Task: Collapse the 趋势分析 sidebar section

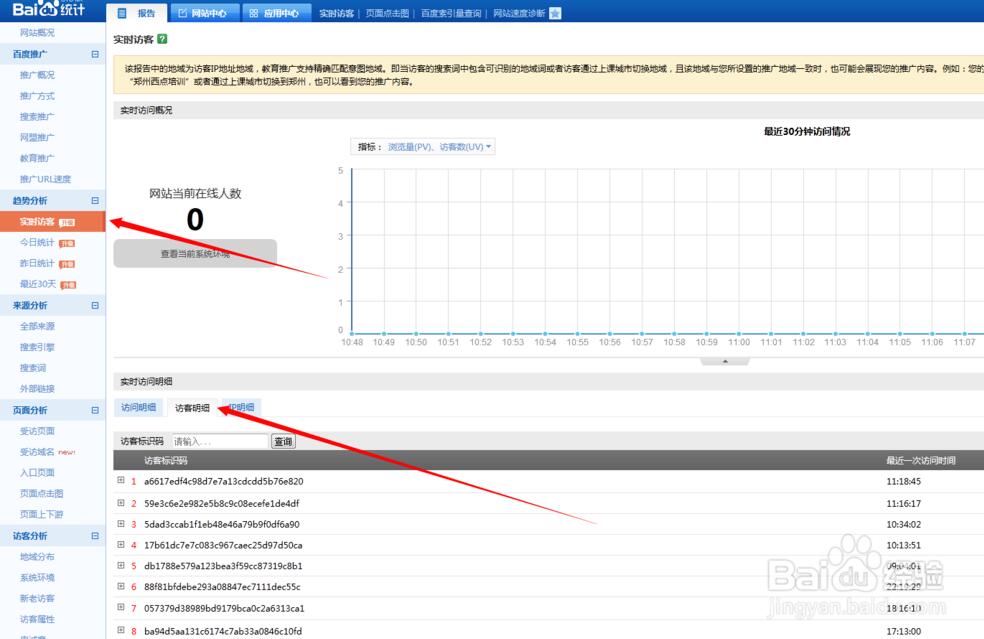Action: tap(95, 201)
